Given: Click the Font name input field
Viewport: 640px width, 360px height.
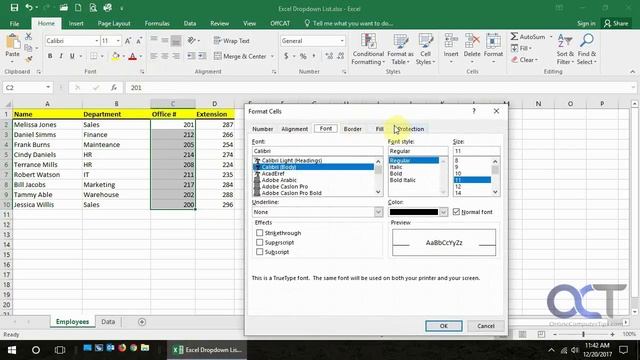Looking at the screenshot, I should pos(317,151).
